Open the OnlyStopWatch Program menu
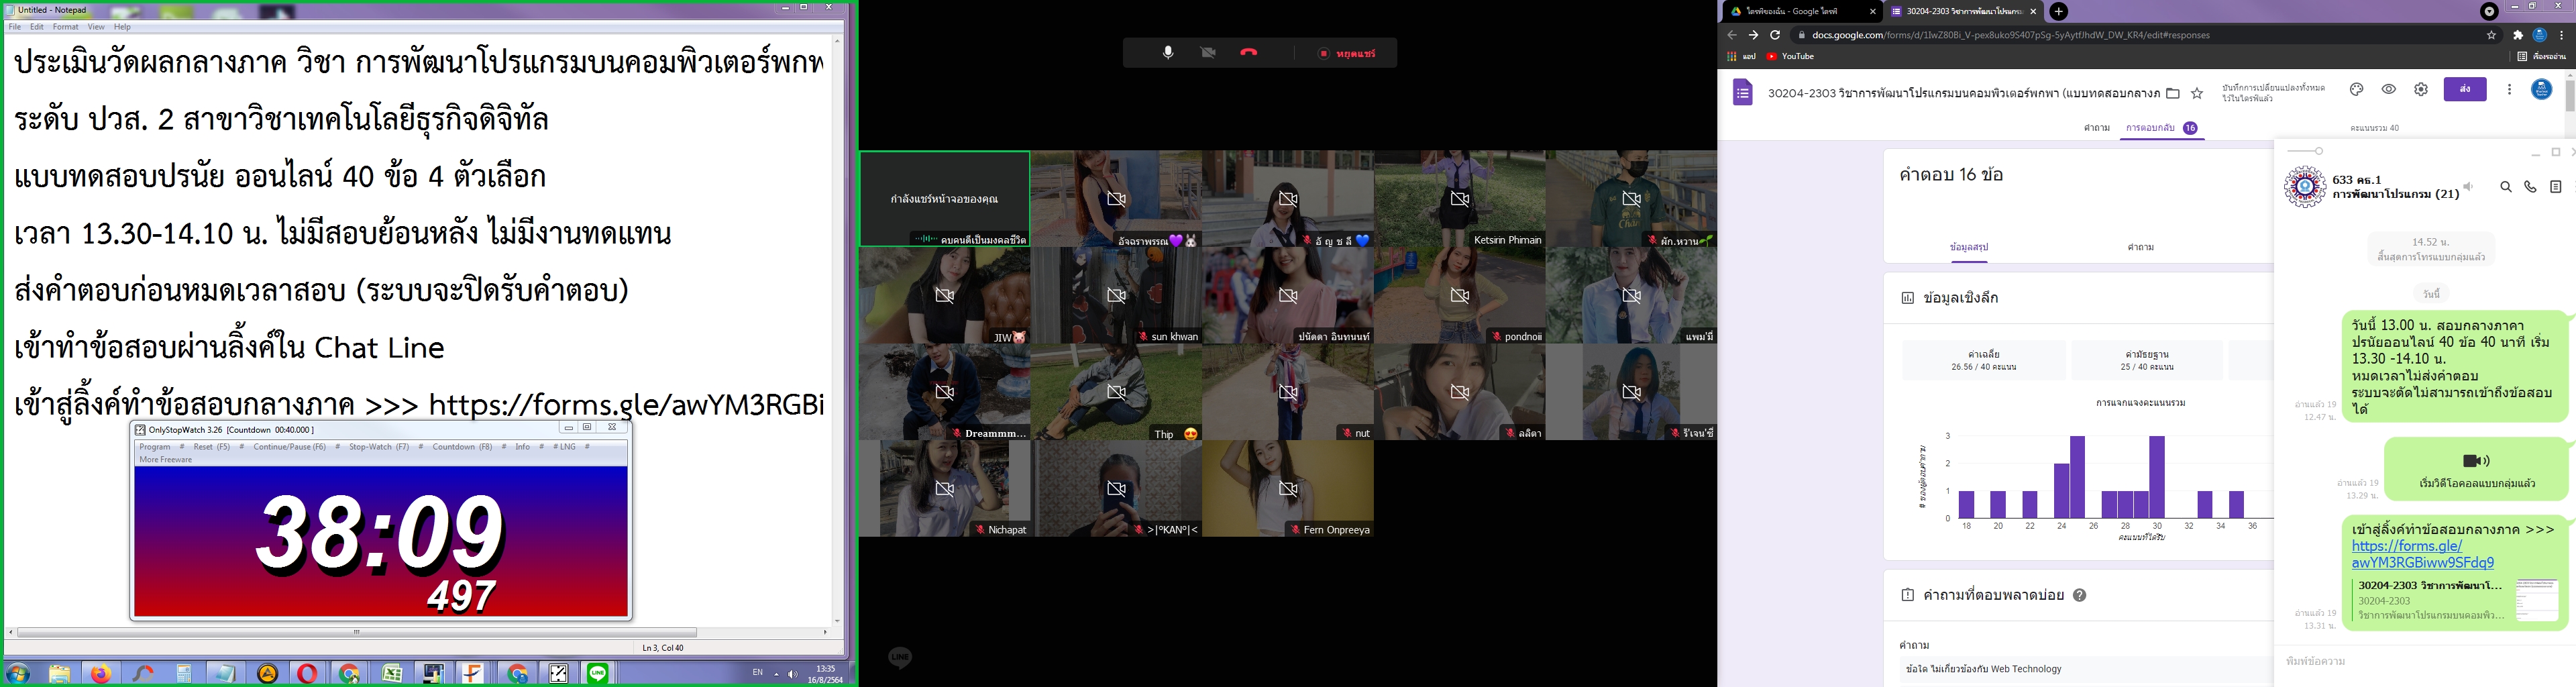This screenshot has width=2576, height=687. coord(155,447)
